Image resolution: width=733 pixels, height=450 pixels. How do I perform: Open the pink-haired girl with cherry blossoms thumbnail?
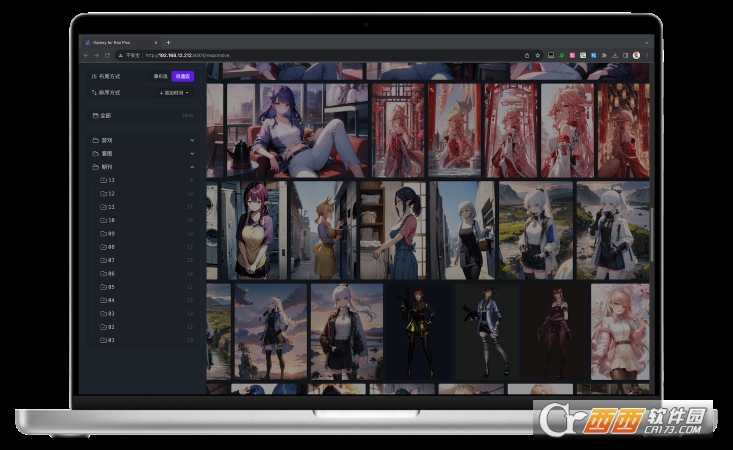click(620, 332)
